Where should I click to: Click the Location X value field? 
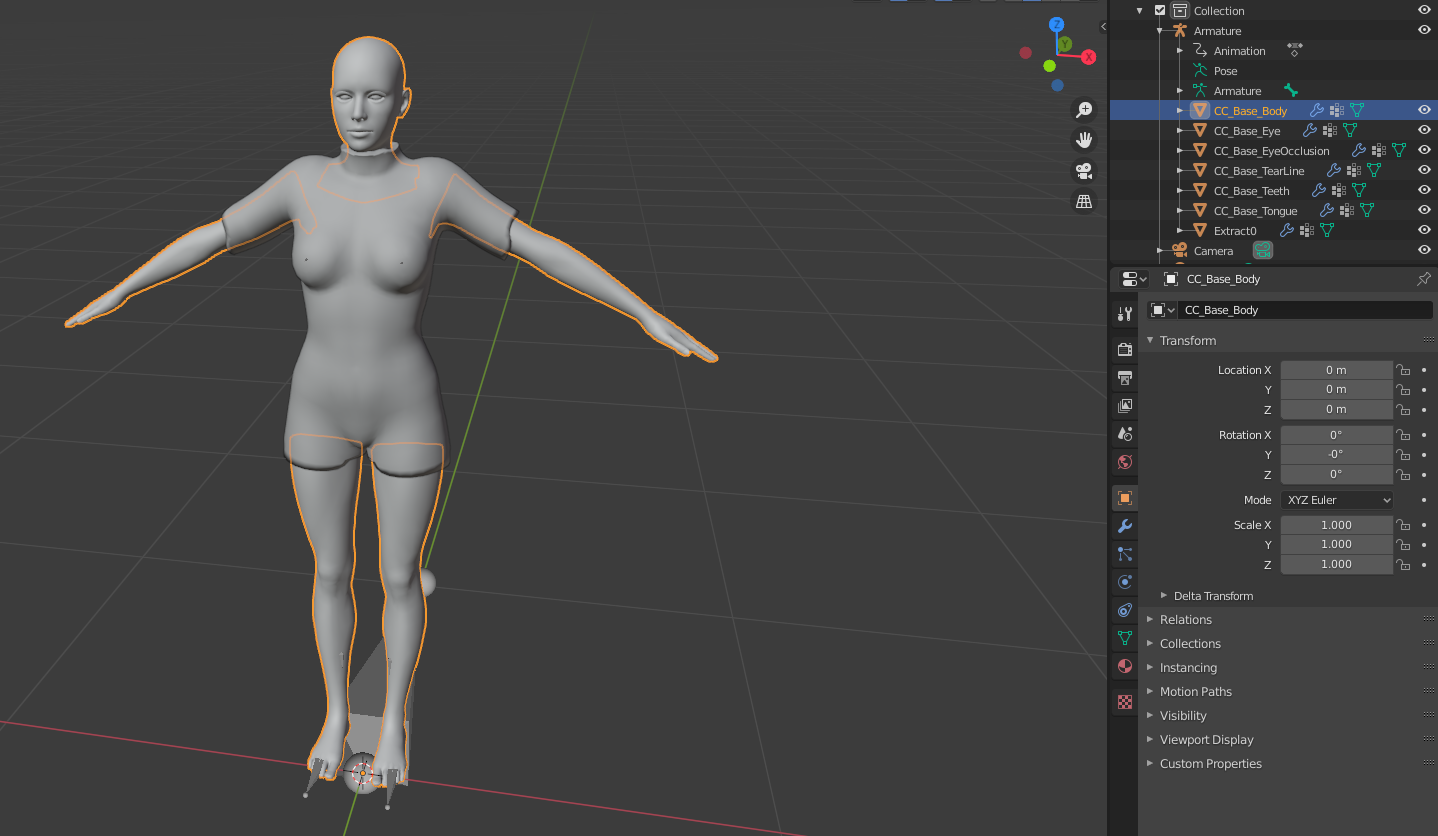coord(1336,370)
